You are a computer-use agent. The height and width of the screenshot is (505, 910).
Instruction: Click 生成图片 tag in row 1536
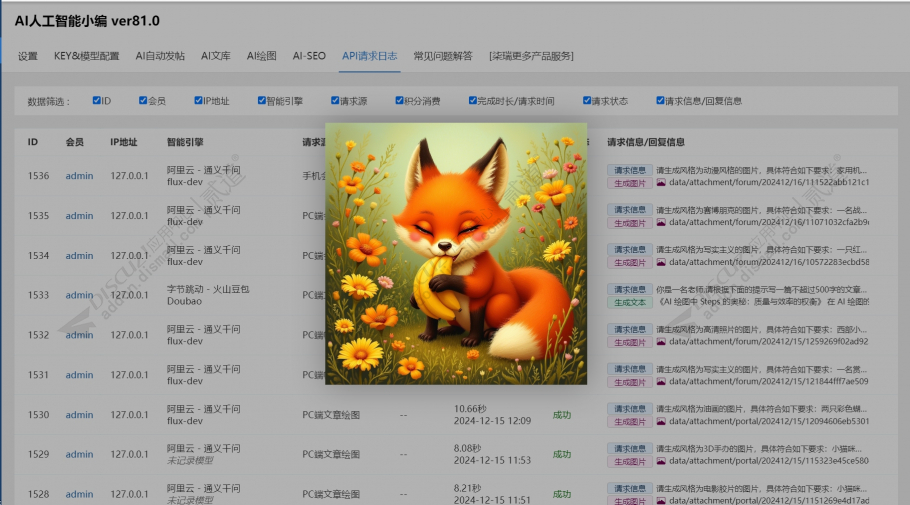[x=630, y=183]
